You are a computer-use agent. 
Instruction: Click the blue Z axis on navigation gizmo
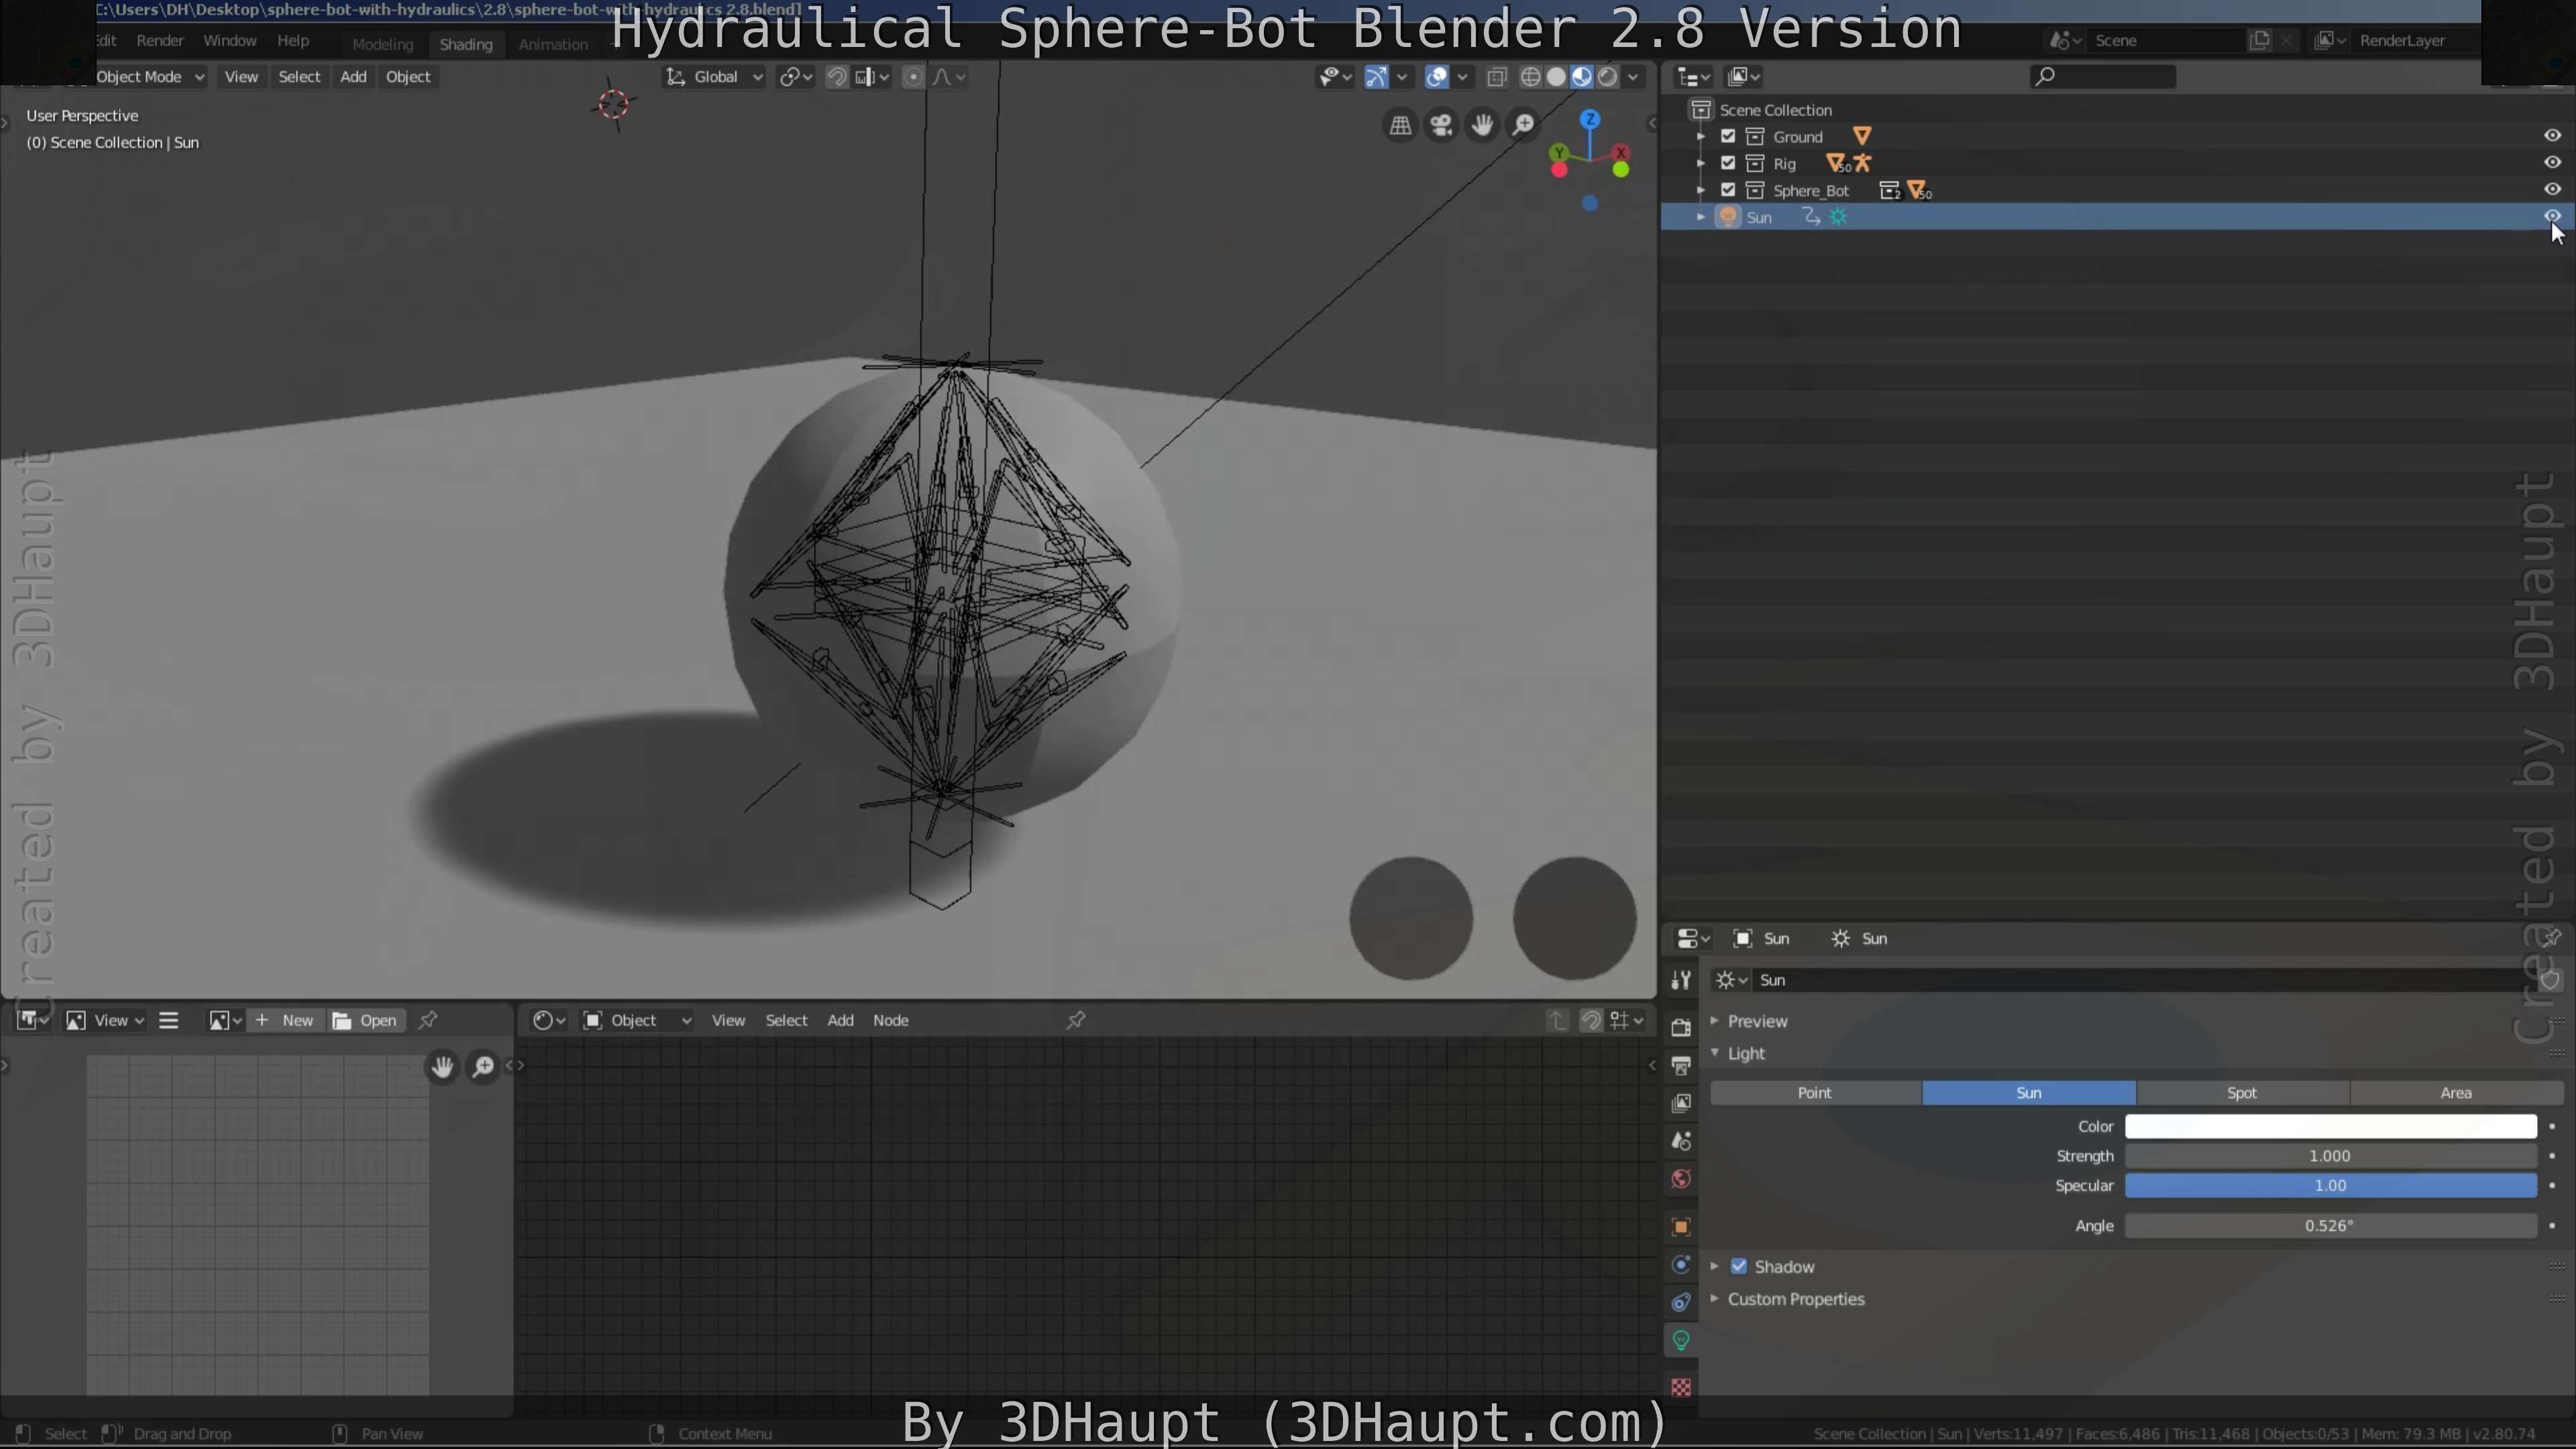point(1590,119)
